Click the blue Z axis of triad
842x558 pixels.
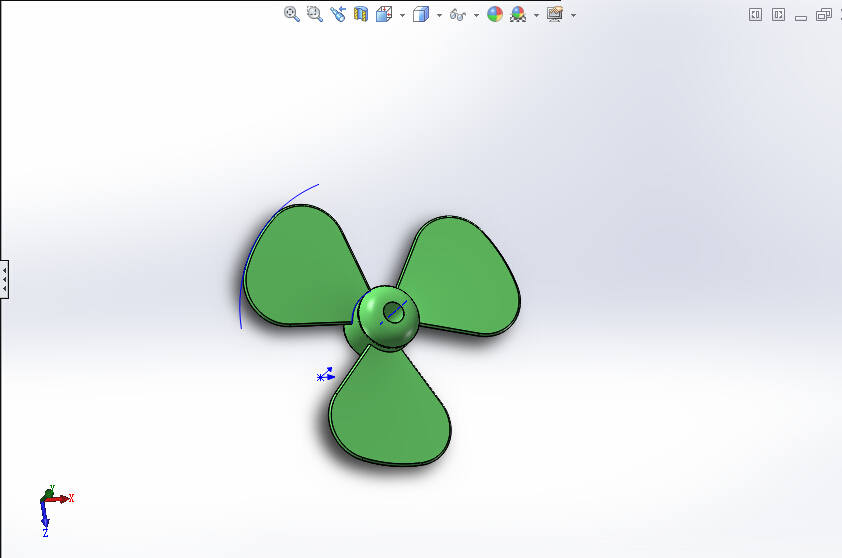(x=45, y=519)
